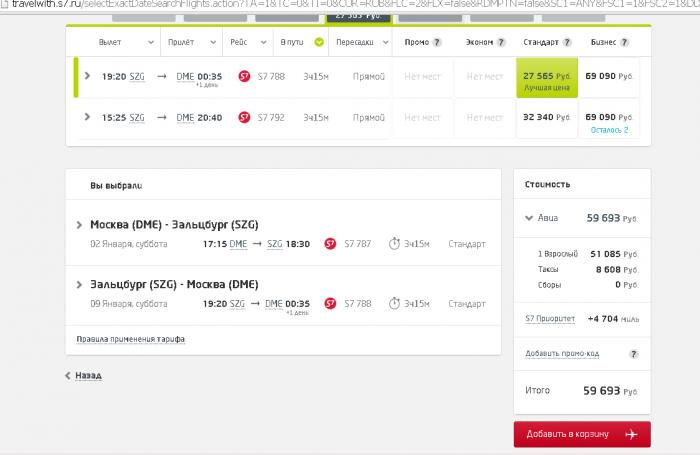Click the promo code help question mark
Viewport: 700px width, 455px height.
633,354
